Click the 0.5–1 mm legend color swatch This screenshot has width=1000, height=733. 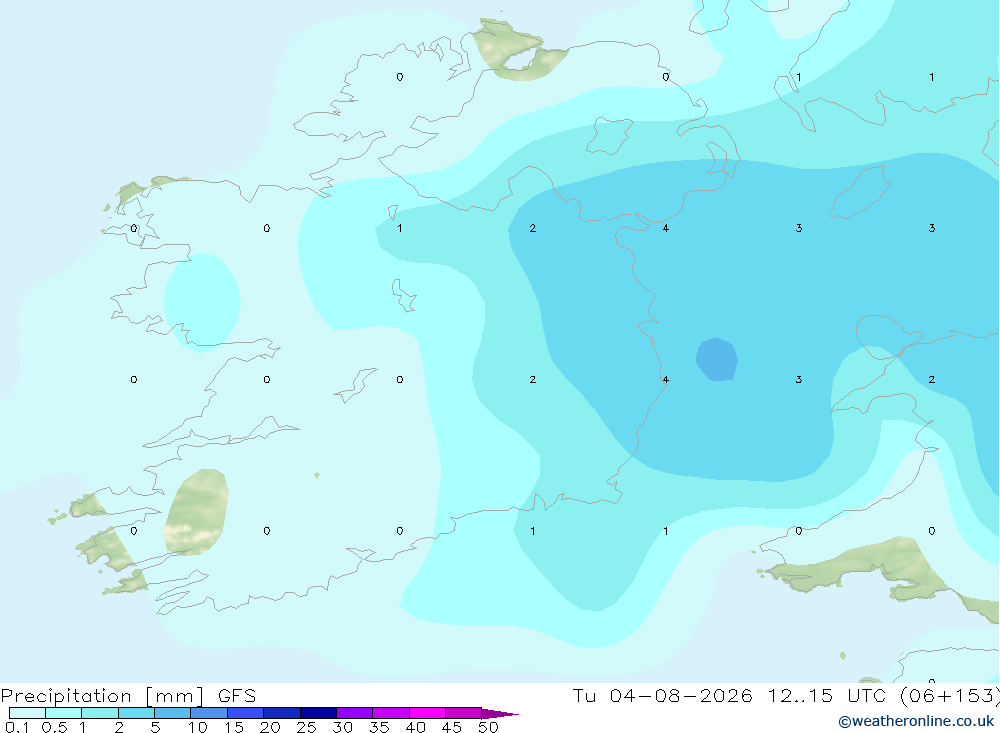63,713
